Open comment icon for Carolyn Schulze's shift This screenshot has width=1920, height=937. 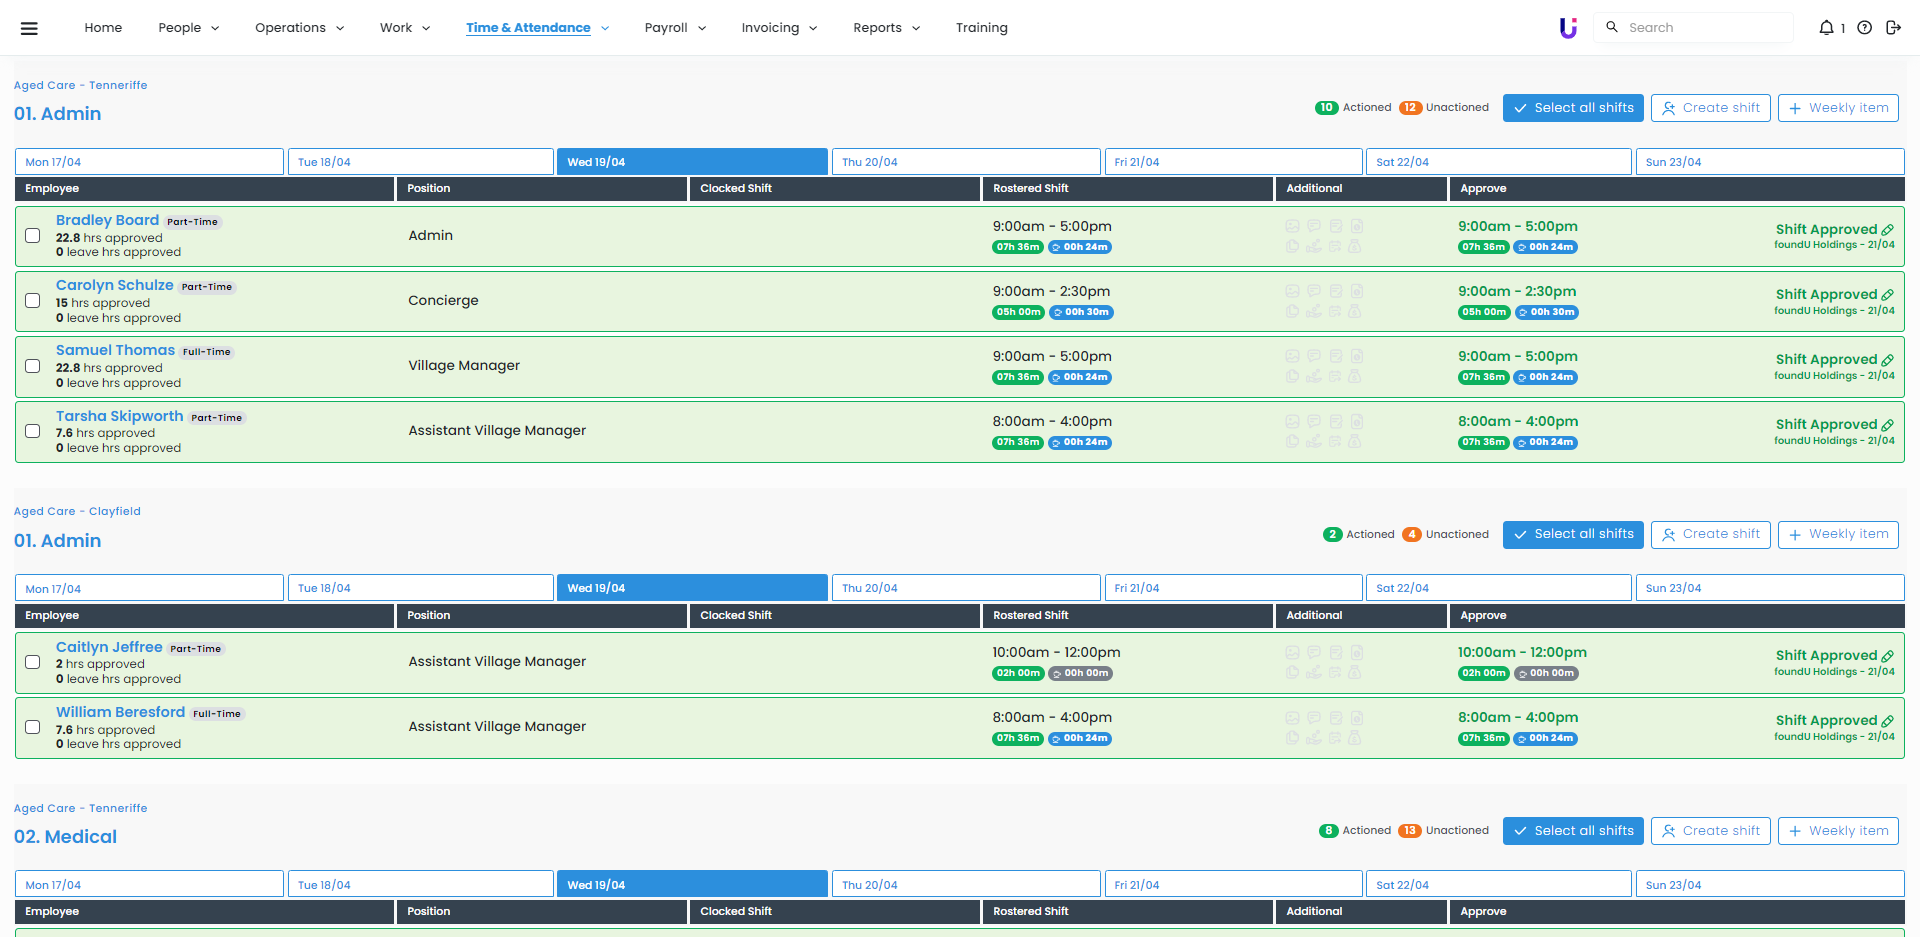click(x=1314, y=291)
